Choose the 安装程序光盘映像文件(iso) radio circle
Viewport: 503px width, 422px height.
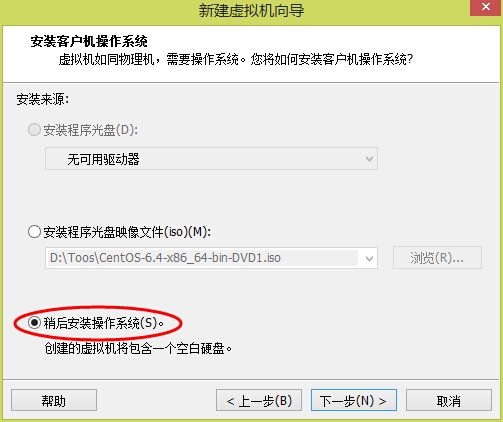coord(34,231)
